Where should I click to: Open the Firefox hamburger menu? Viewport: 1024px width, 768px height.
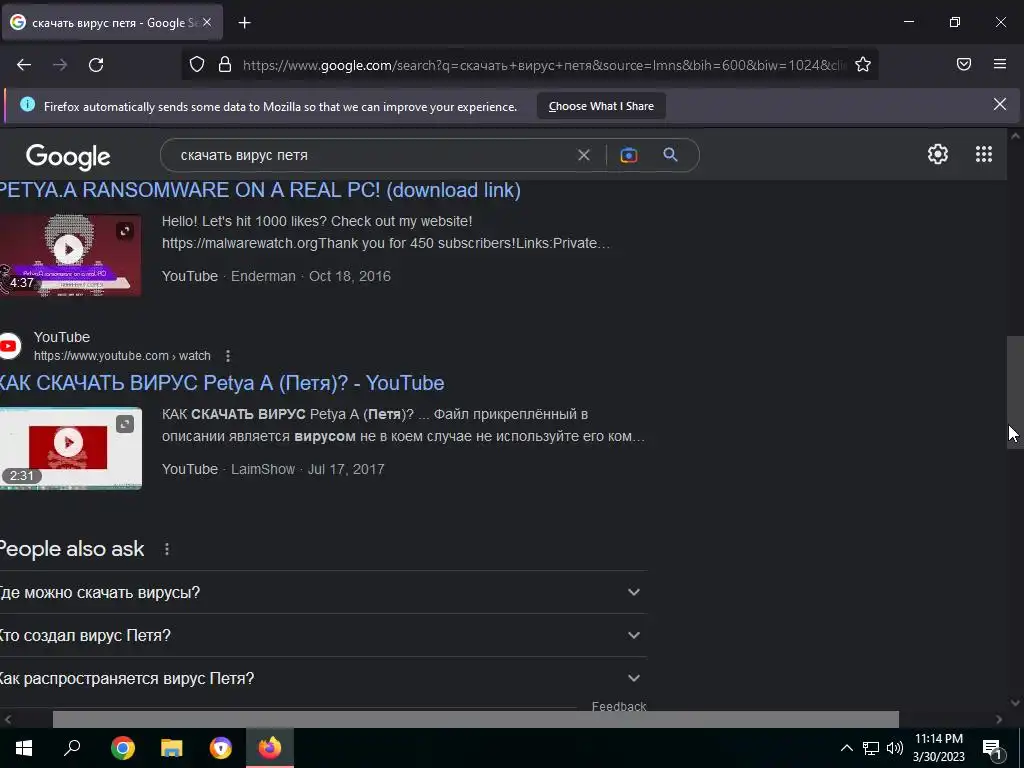[x=1000, y=64]
